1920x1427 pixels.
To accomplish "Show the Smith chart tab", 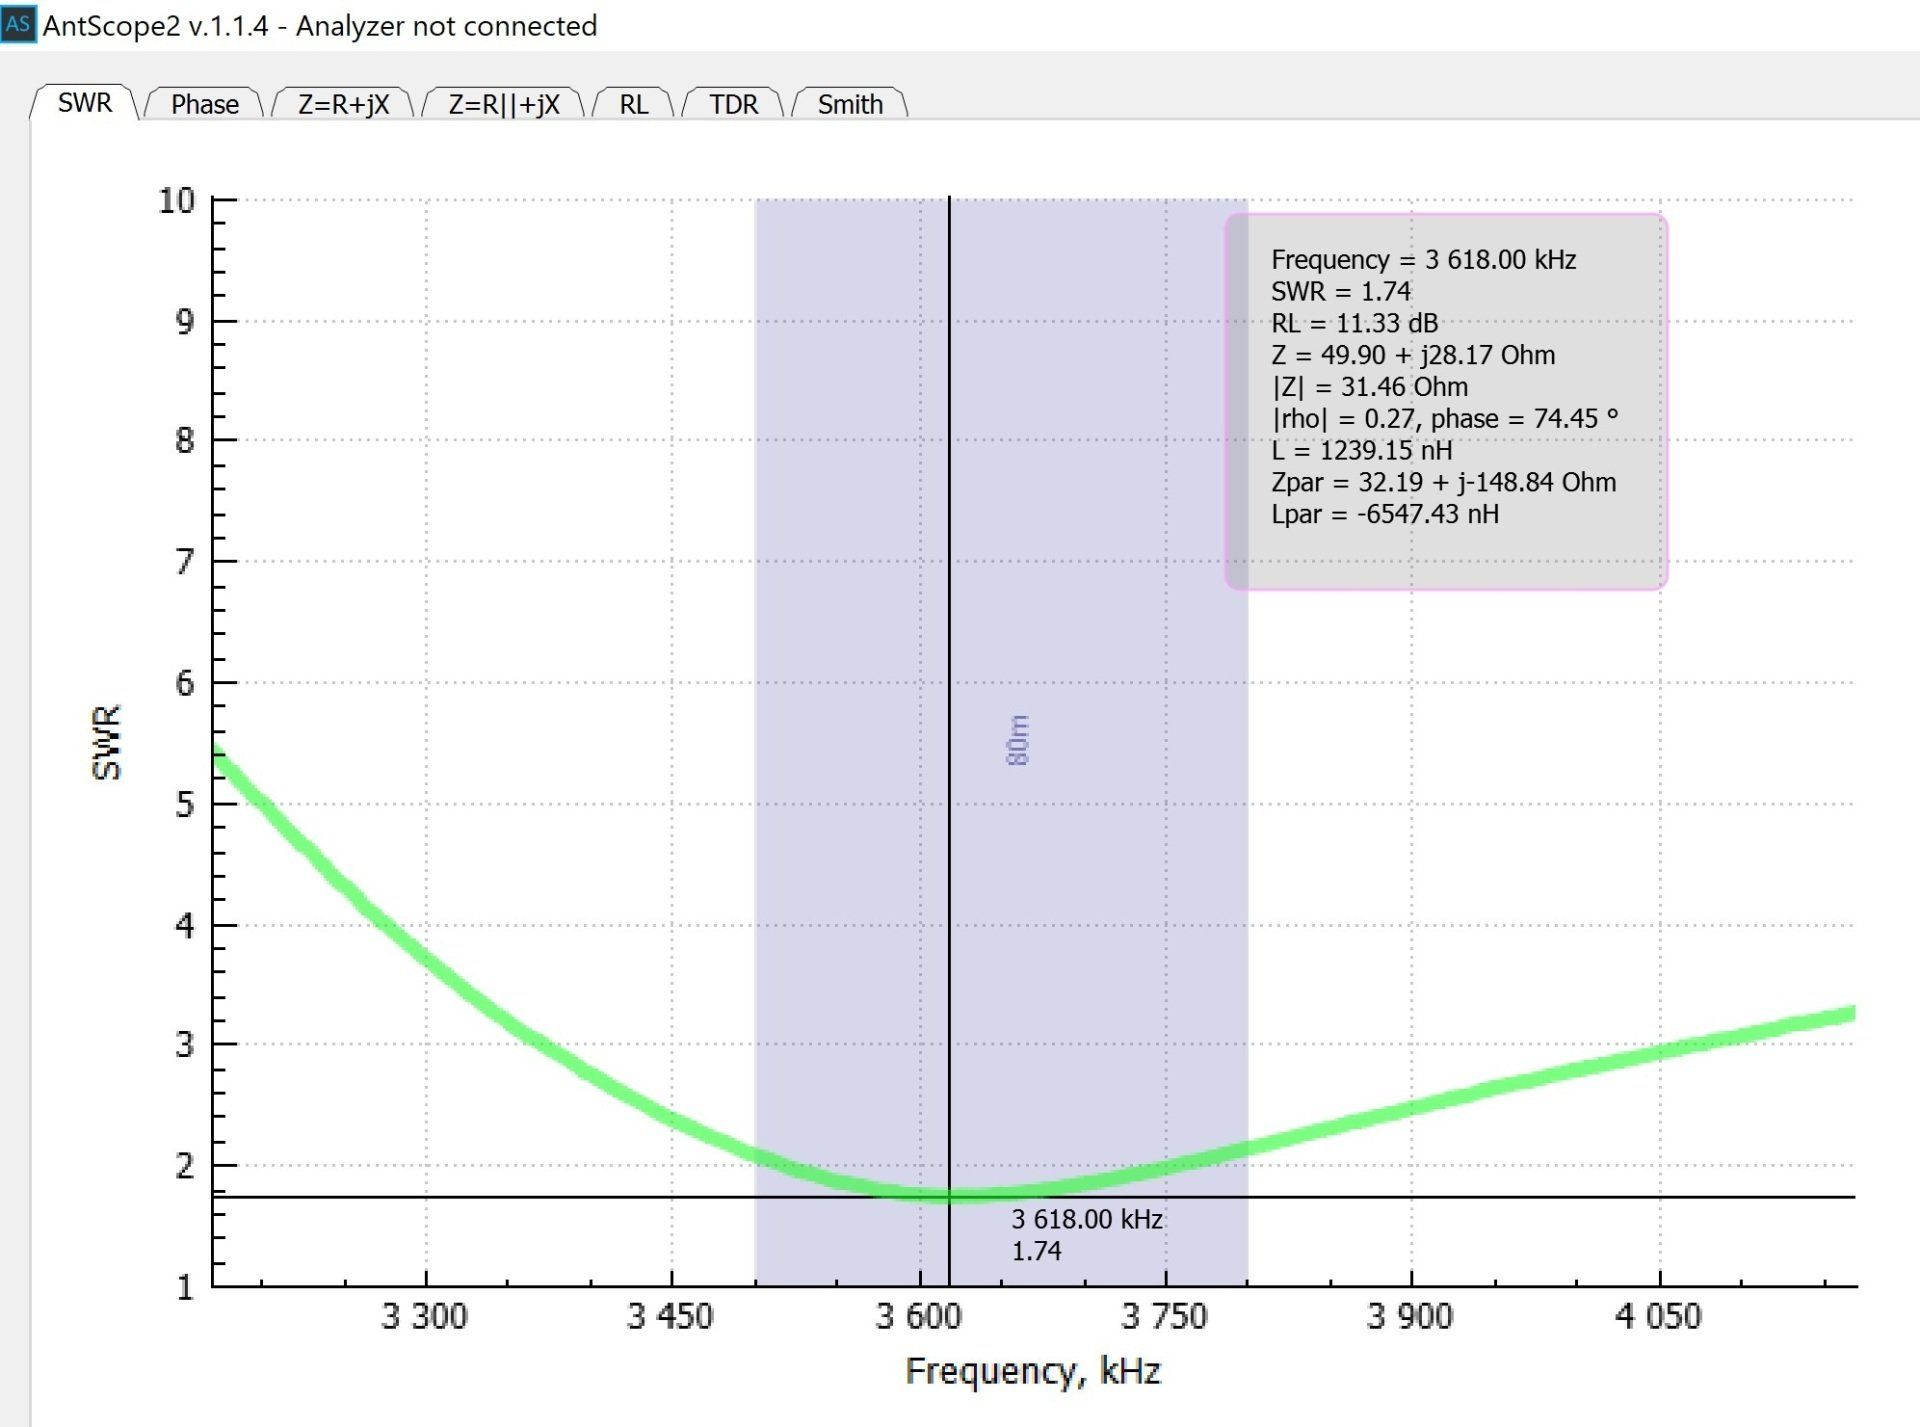I will coord(850,104).
